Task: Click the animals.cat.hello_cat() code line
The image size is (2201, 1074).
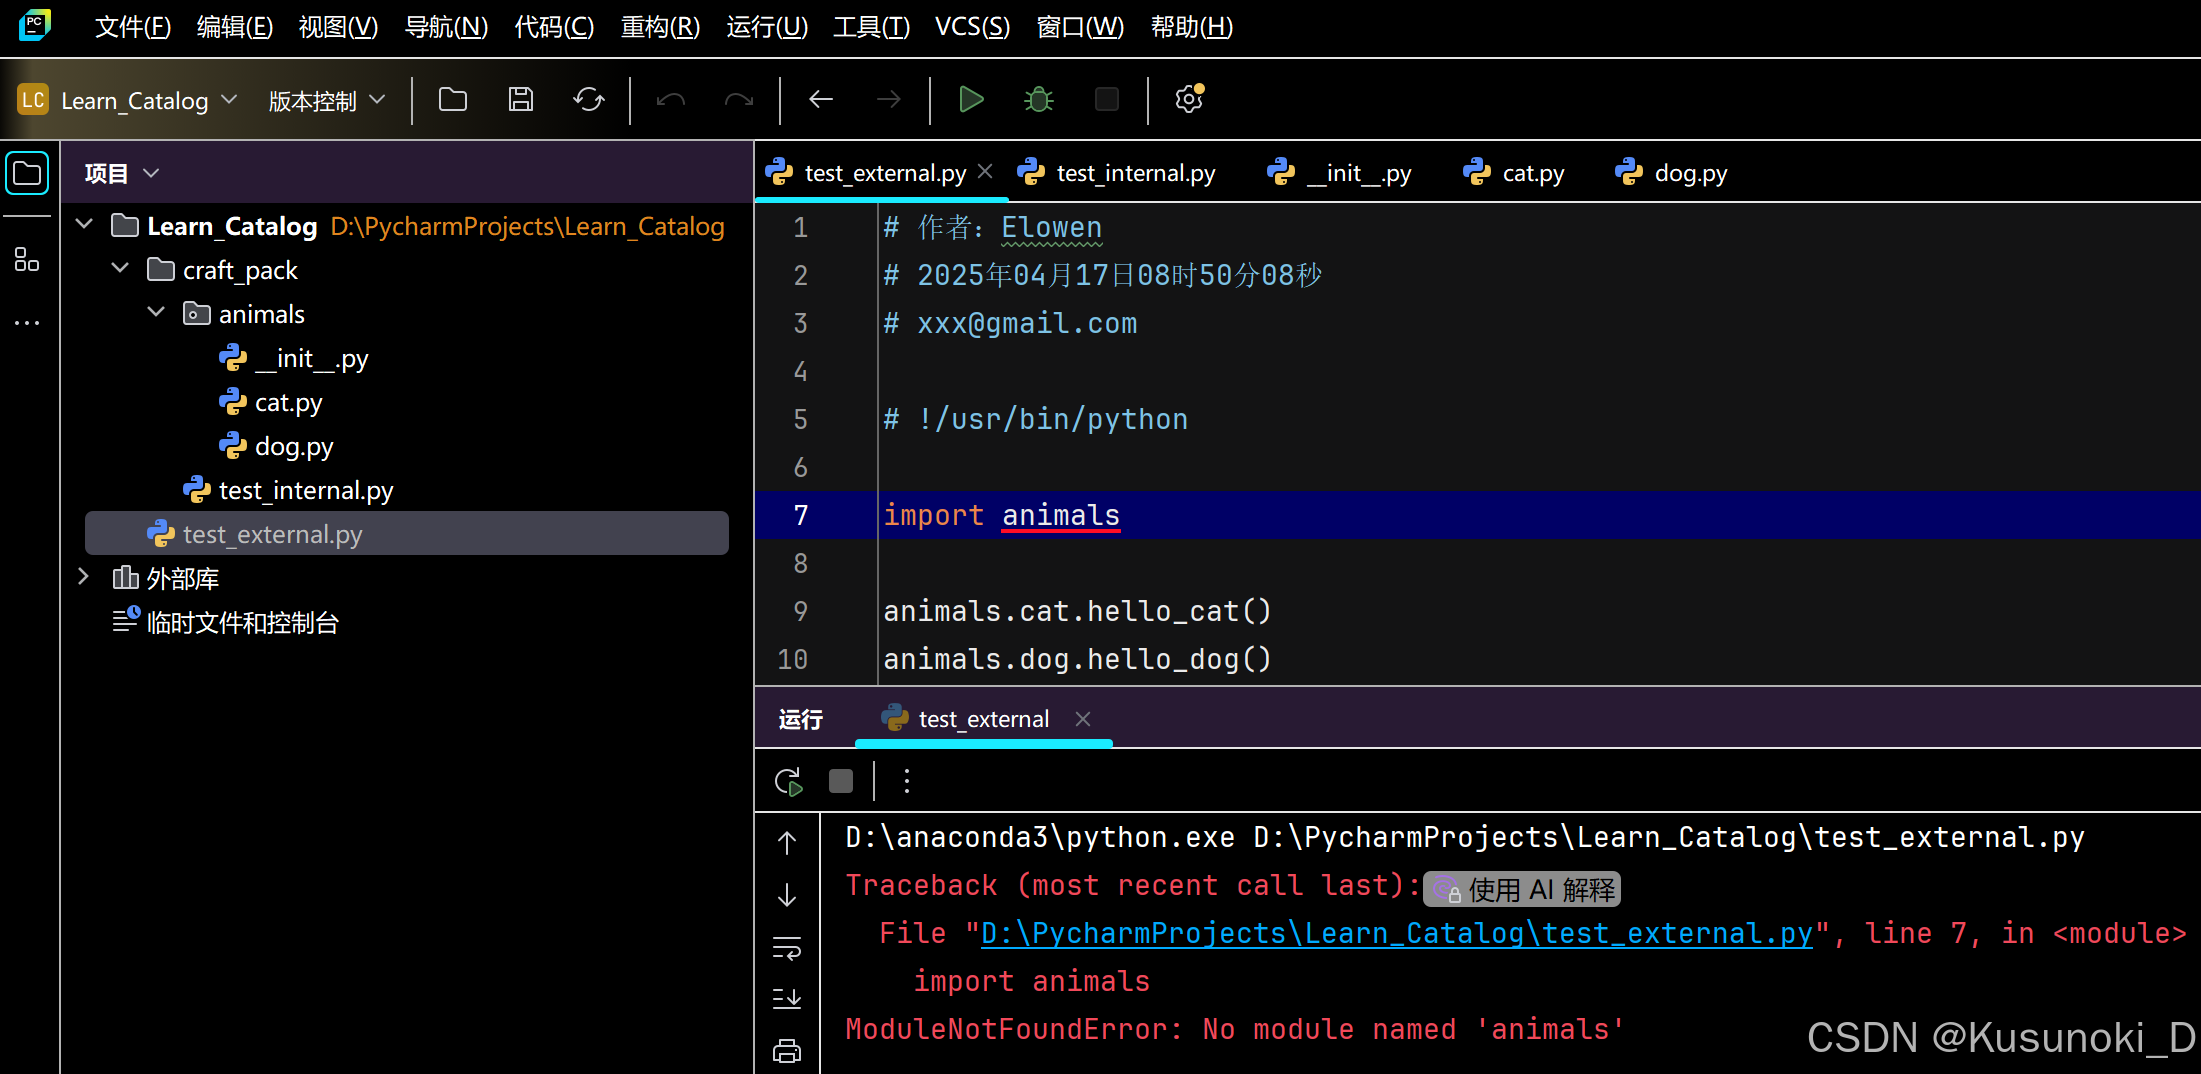Action: coord(1077,611)
